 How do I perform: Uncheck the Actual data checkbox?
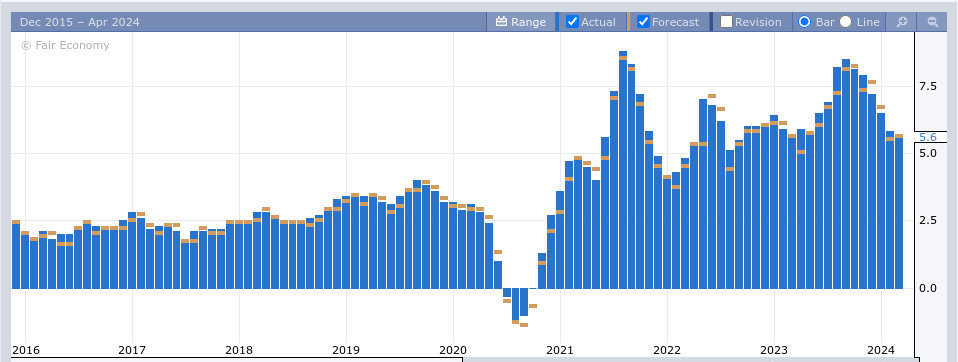pyautogui.click(x=572, y=22)
